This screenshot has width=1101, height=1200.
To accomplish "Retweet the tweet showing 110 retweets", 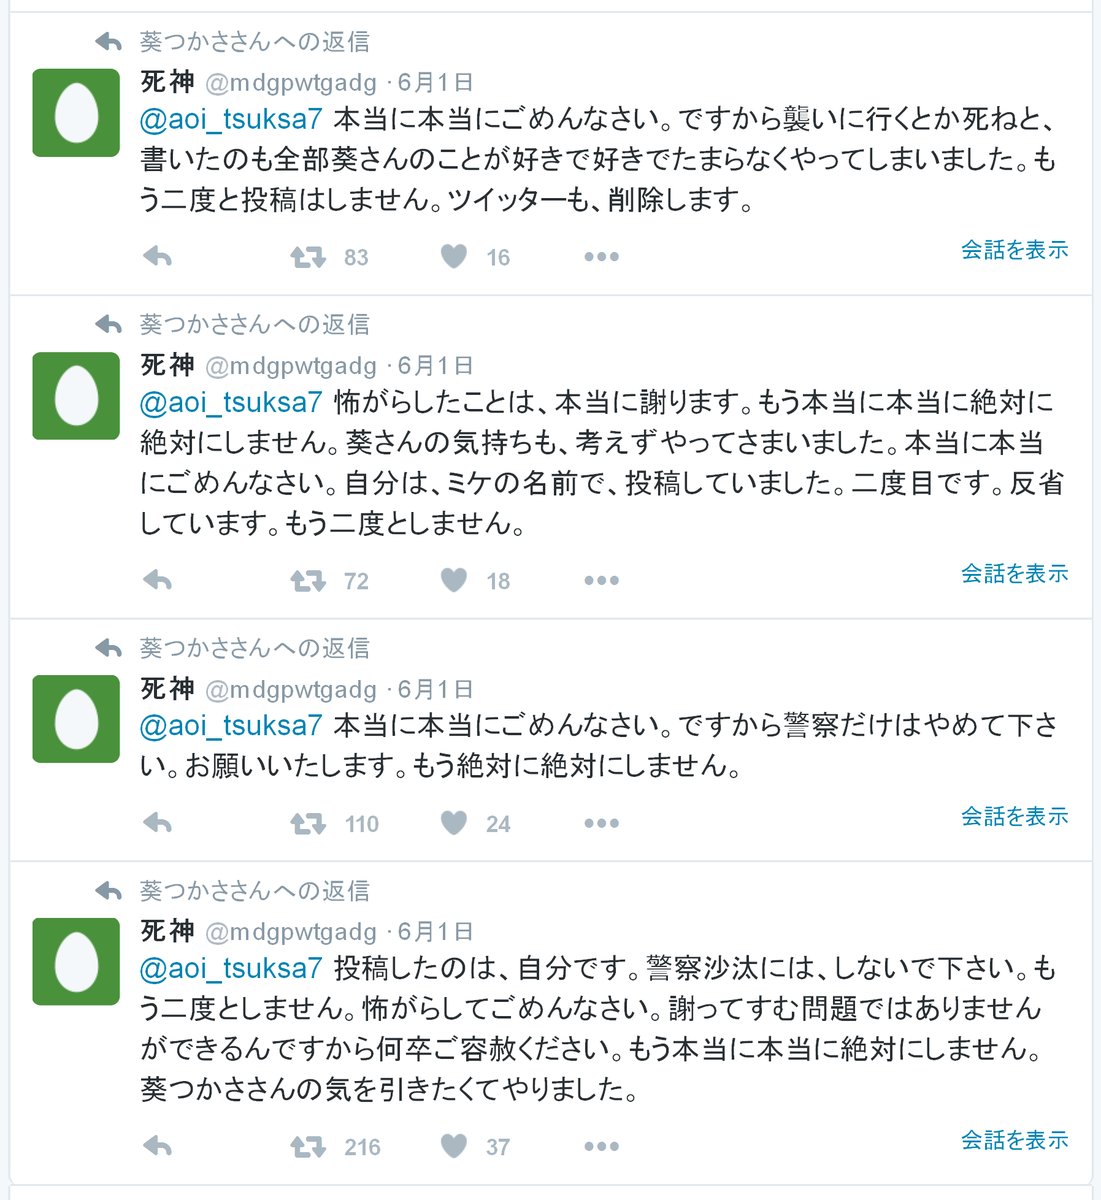I will [x=308, y=823].
